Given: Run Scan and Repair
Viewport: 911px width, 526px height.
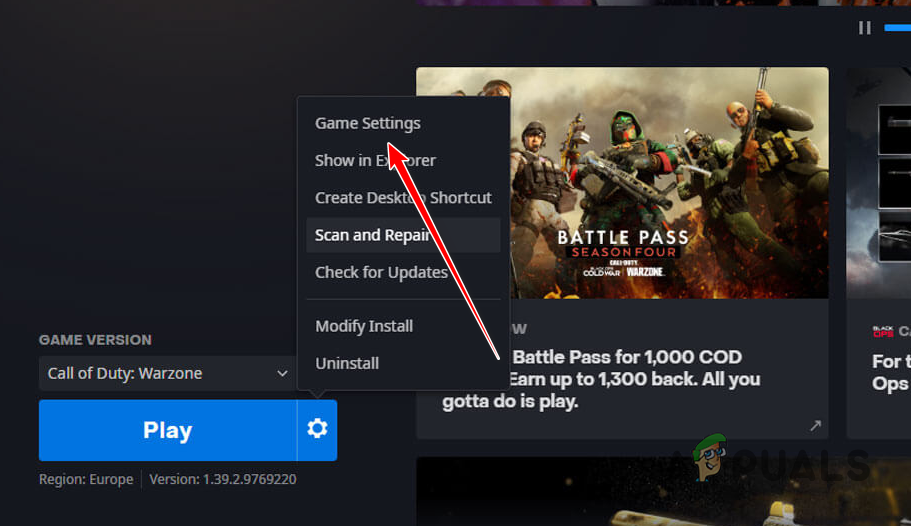Looking at the screenshot, I should (403, 235).
